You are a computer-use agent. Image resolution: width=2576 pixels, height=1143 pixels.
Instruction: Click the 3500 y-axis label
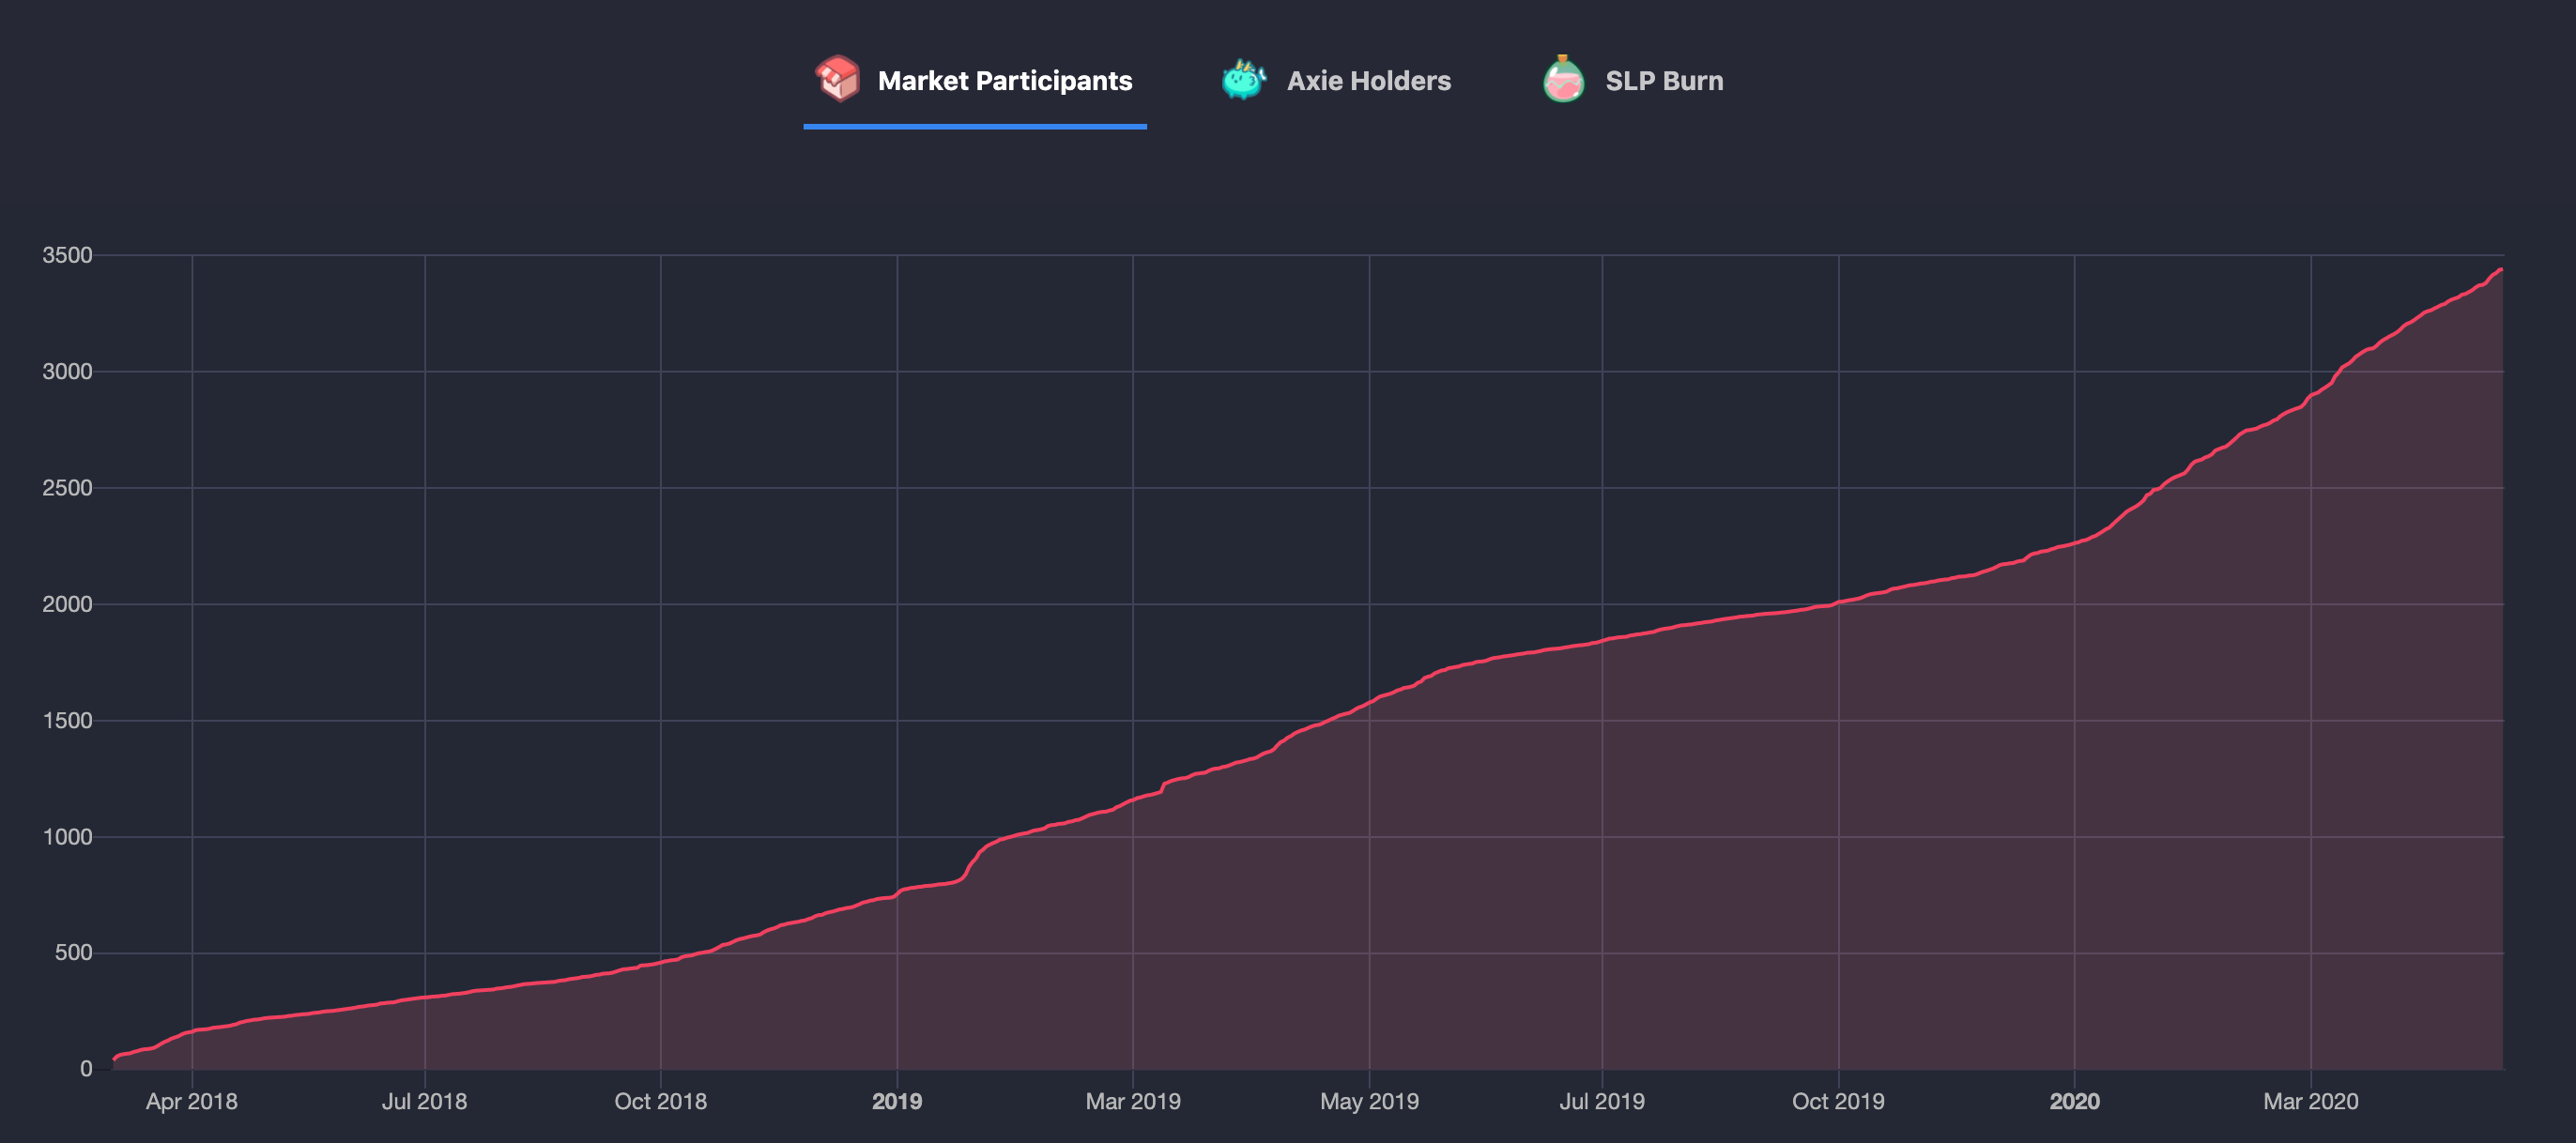(67, 255)
